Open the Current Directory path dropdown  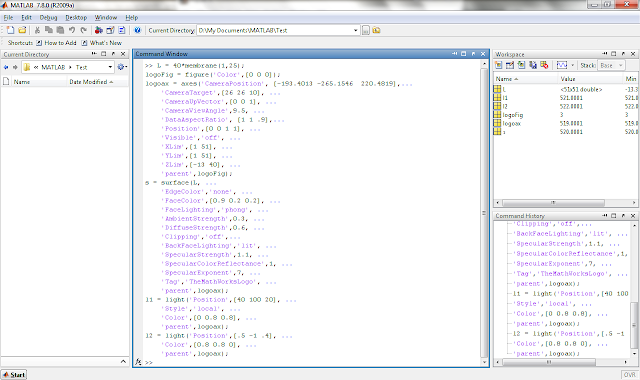(x=356, y=30)
